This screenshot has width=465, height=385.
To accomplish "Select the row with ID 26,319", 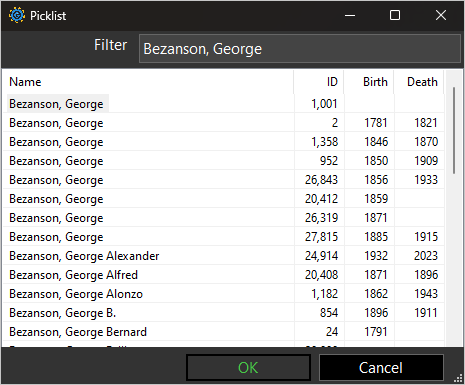I will pyautogui.click(x=224, y=218).
